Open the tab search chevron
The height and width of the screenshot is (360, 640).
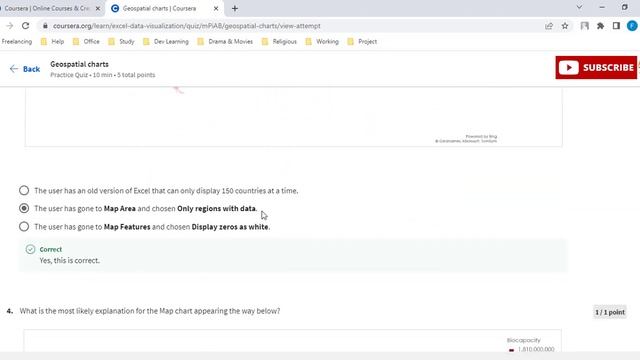point(579,7)
